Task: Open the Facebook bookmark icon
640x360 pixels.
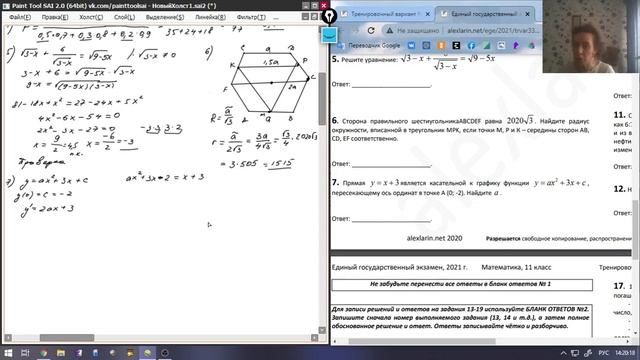Action: click(471, 45)
